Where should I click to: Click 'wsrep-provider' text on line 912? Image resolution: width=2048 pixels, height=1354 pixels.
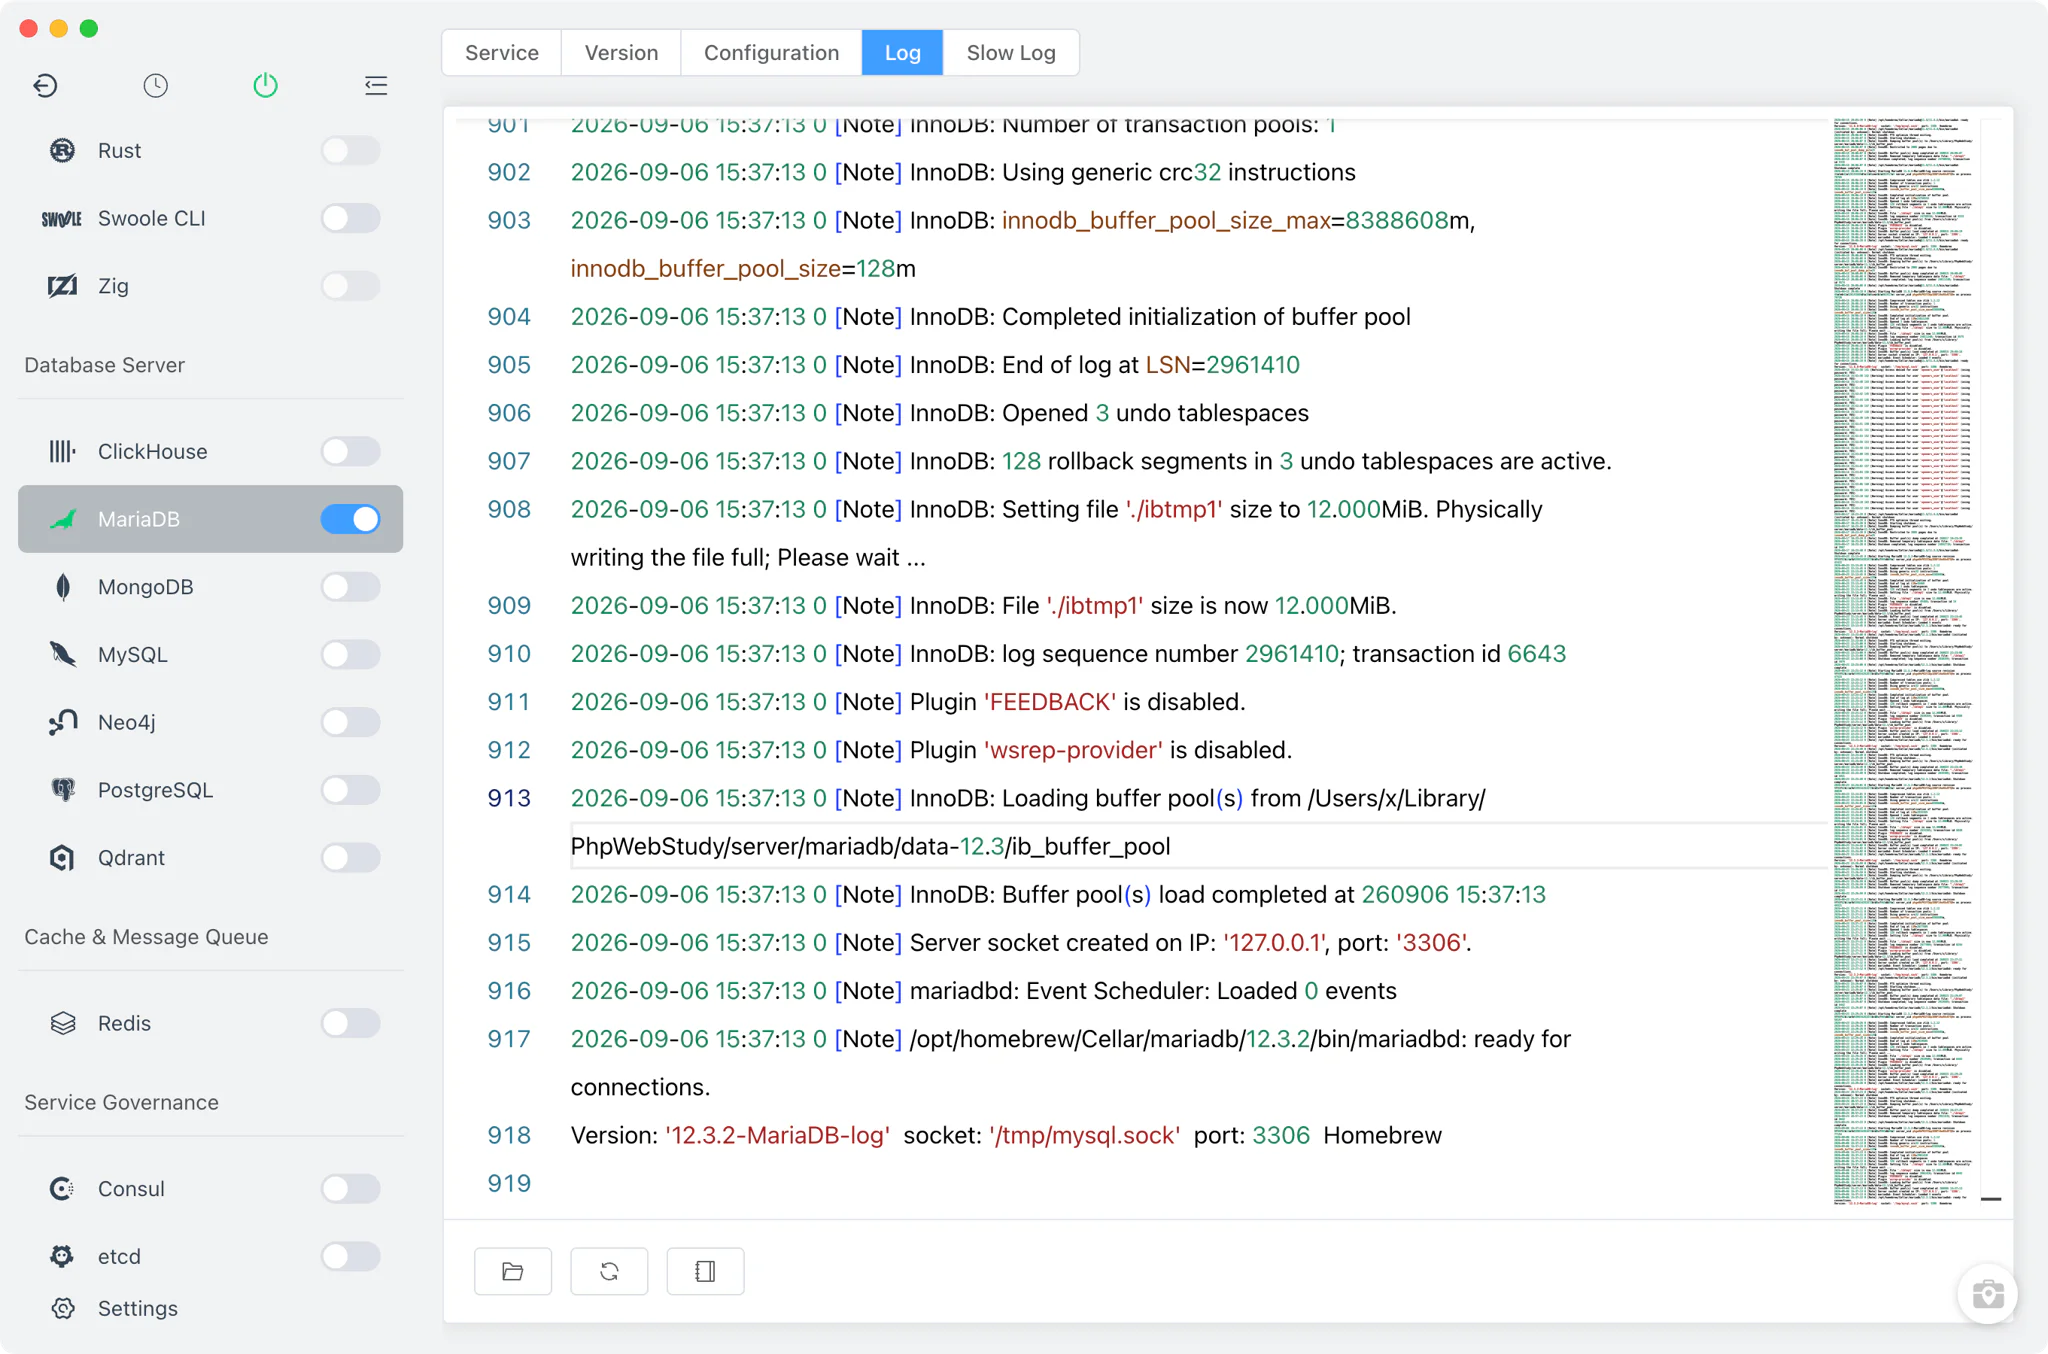click(1074, 750)
